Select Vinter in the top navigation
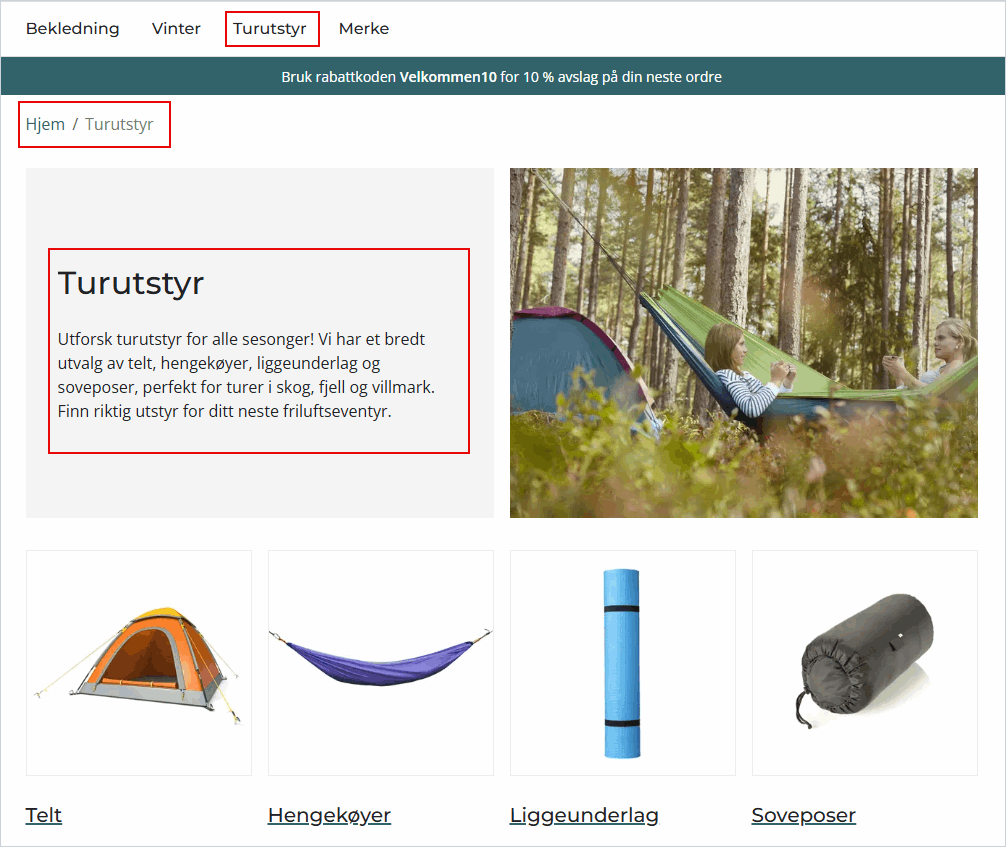 pos(176,29)
